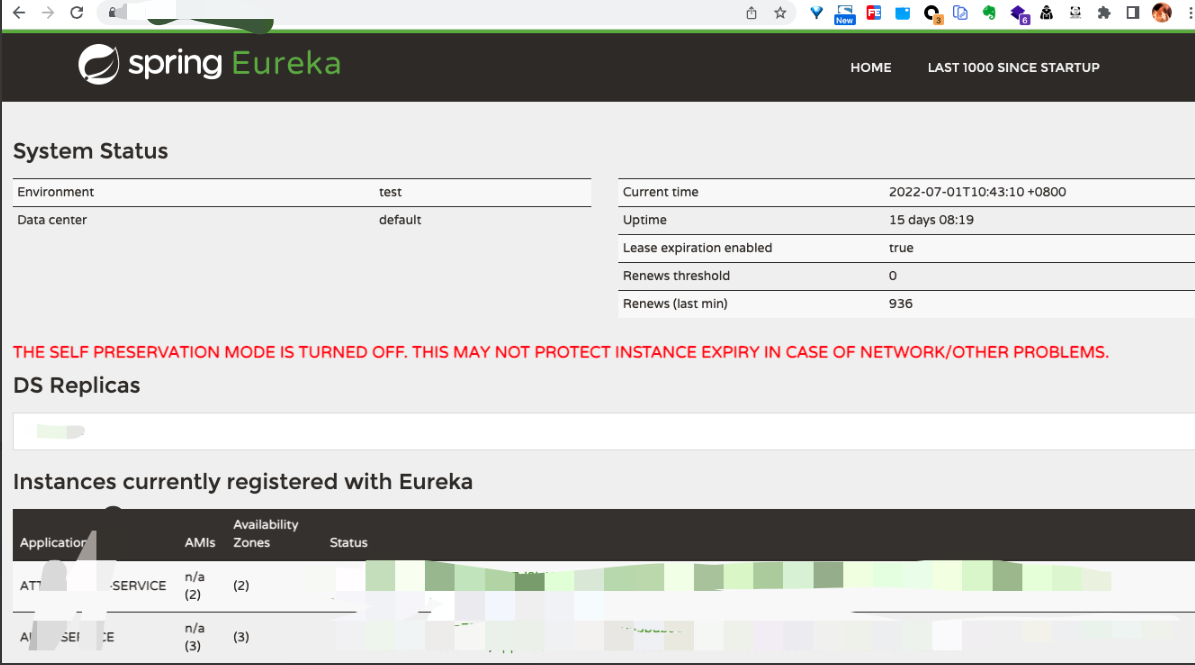Click the 'DS Replicas' heading
1195x665 pixels.
click(76, 385)
